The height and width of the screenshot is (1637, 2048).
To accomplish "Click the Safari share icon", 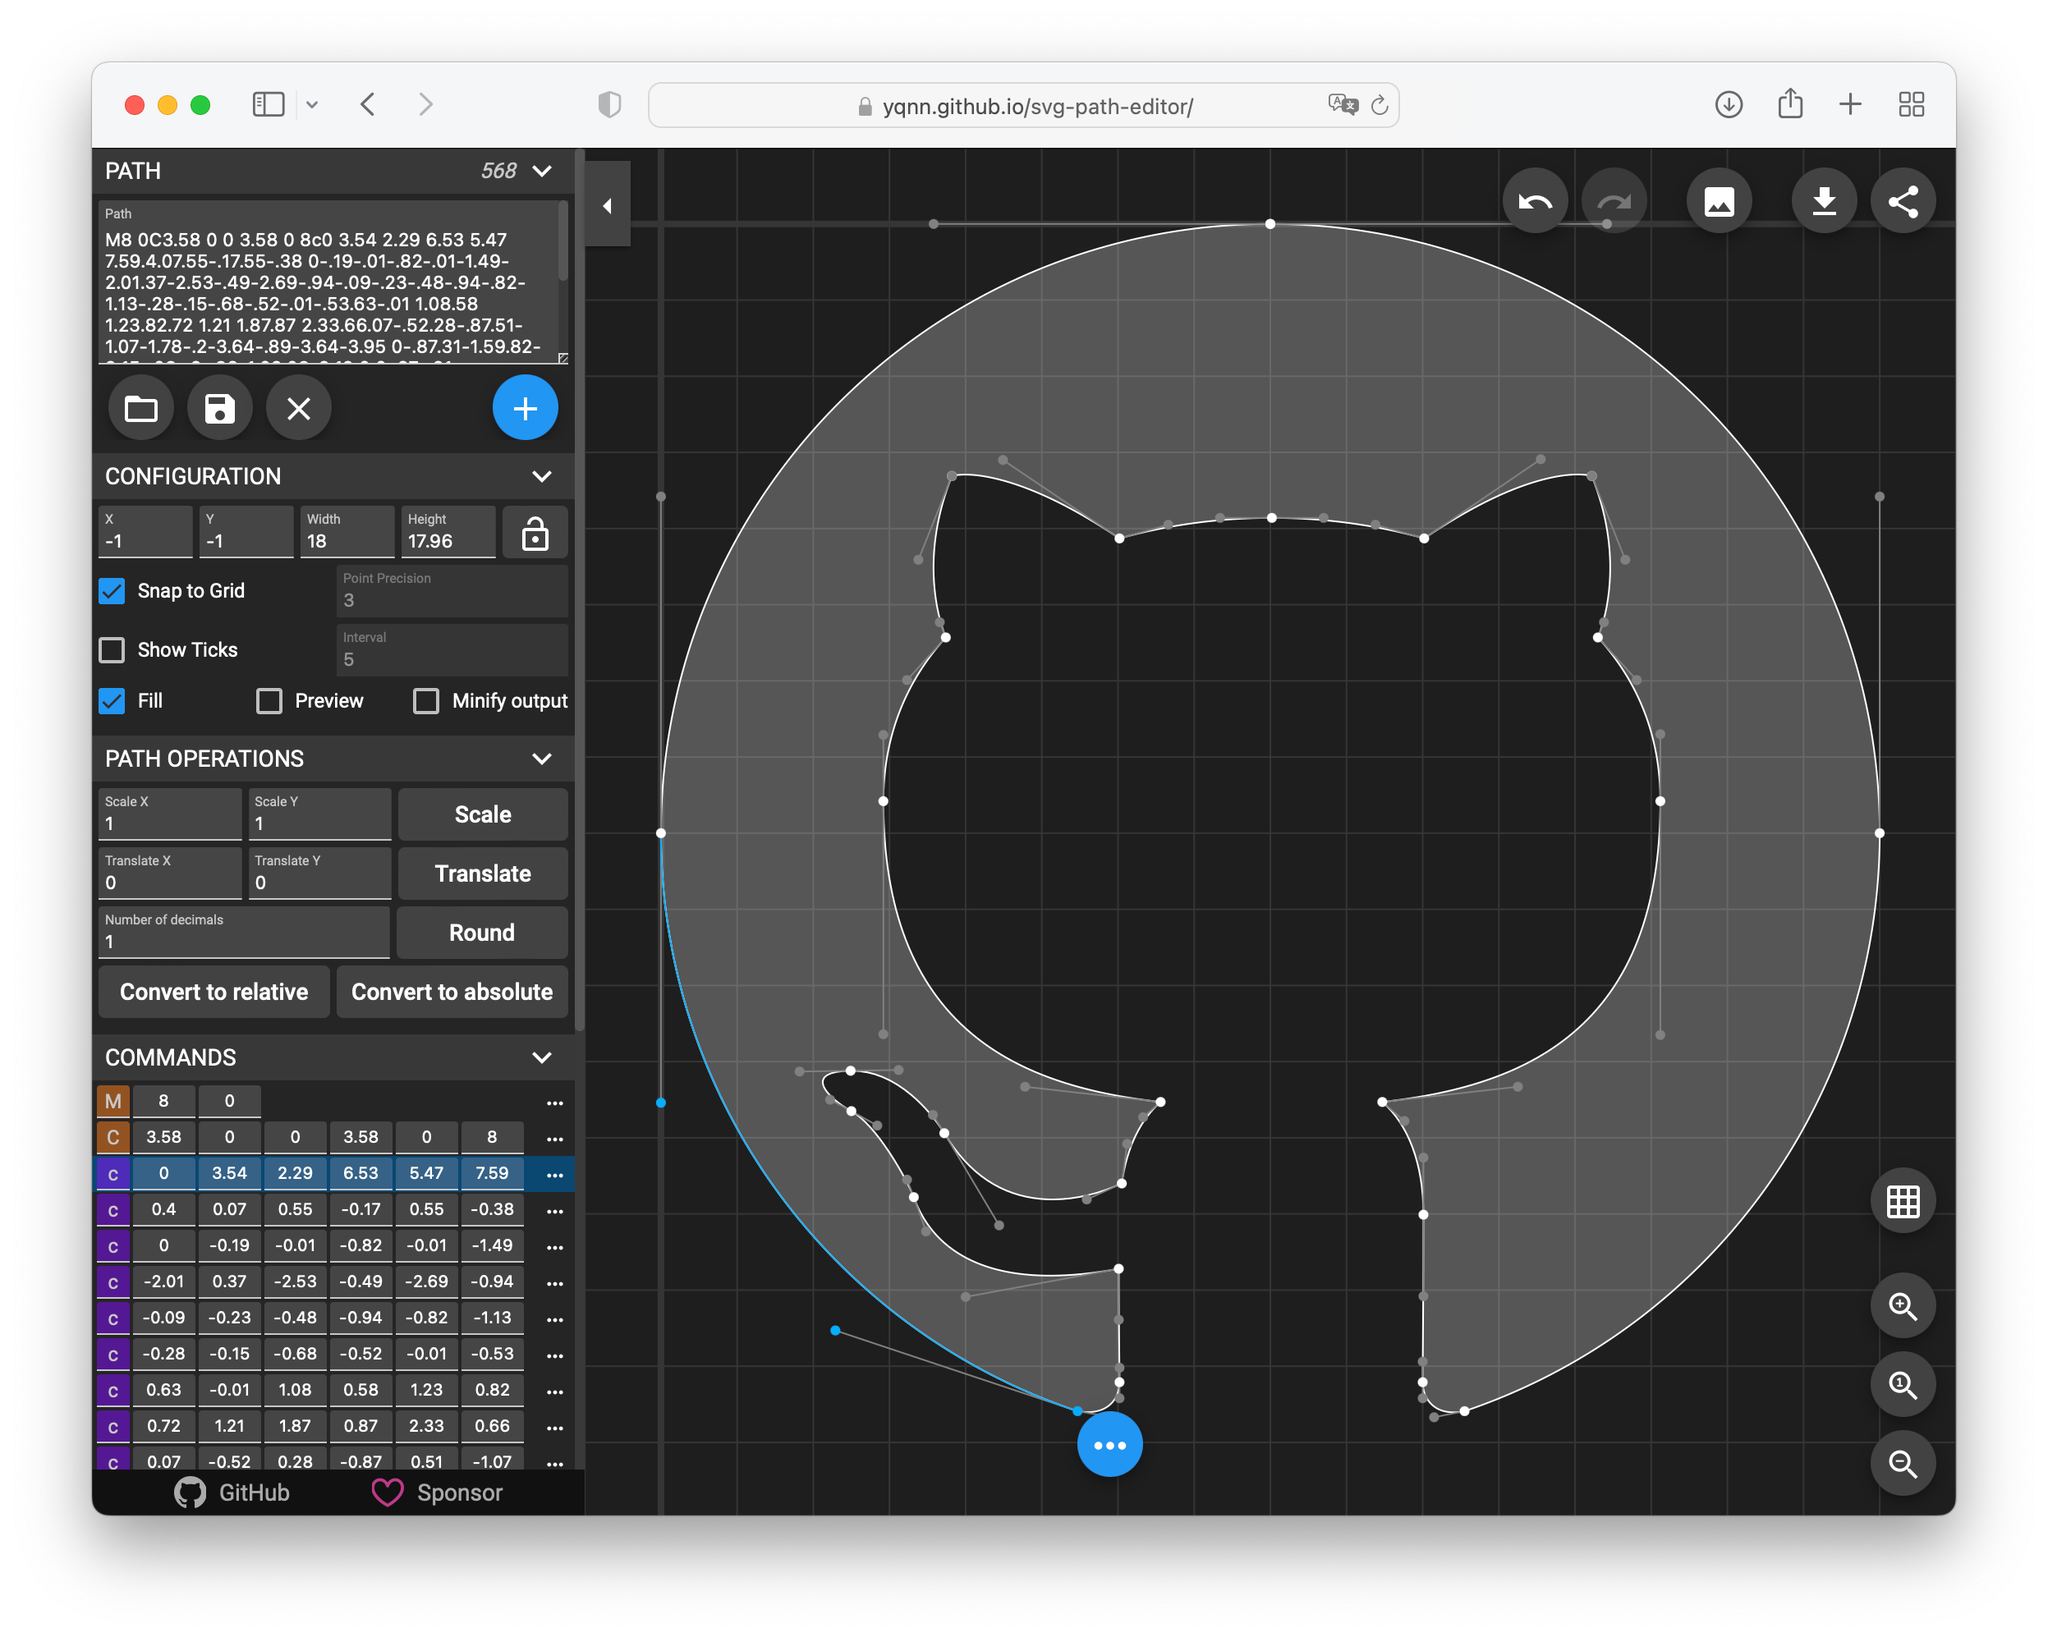I will point(1790,103).
